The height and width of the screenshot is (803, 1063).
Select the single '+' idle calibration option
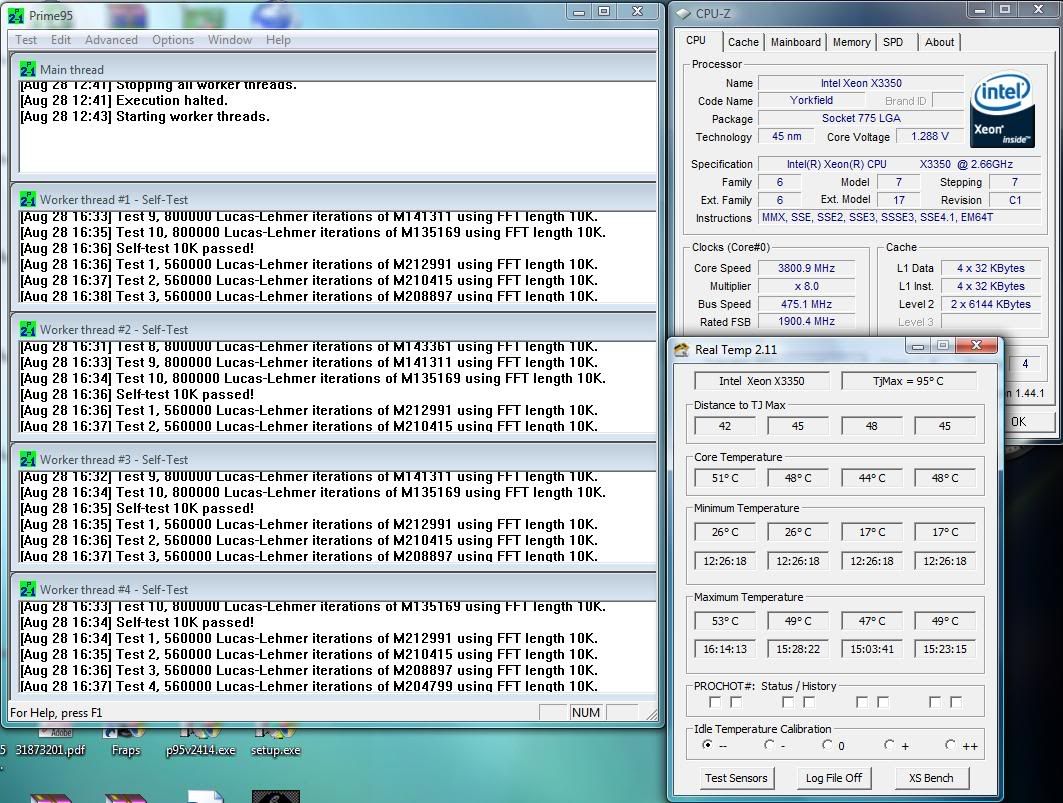point(889,745)
